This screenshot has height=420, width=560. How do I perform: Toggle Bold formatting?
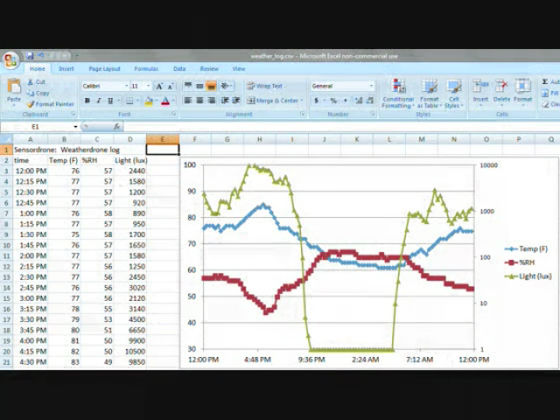tap(87, 101)
